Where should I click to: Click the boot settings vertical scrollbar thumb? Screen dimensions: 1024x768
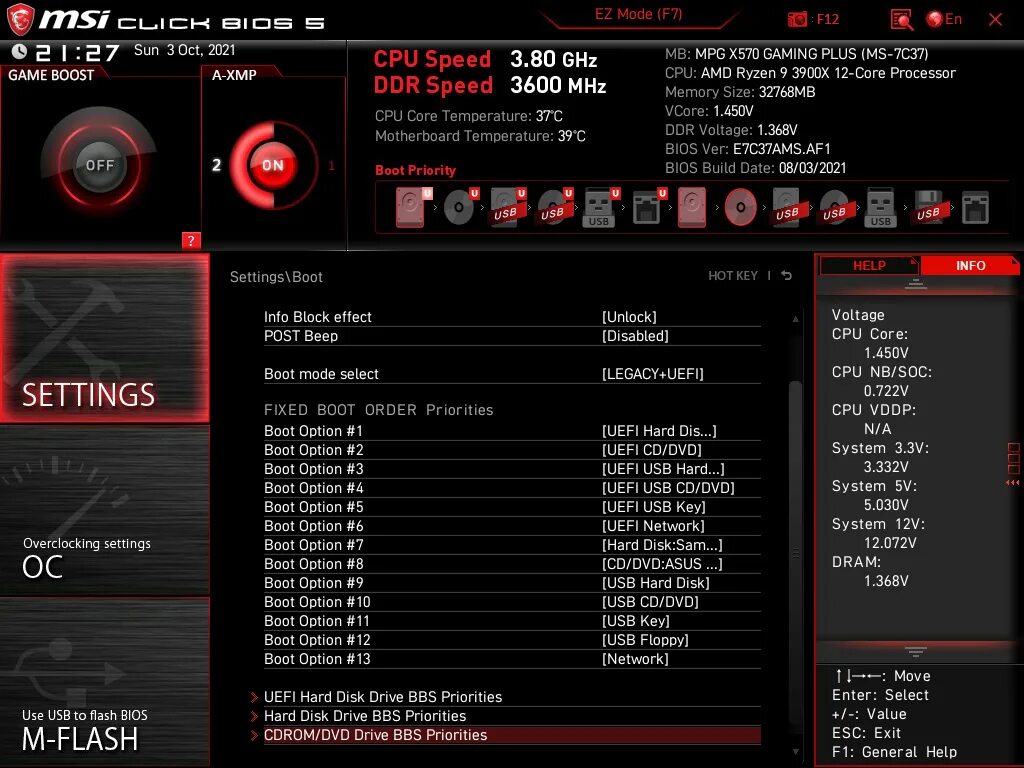click(795, 552)
